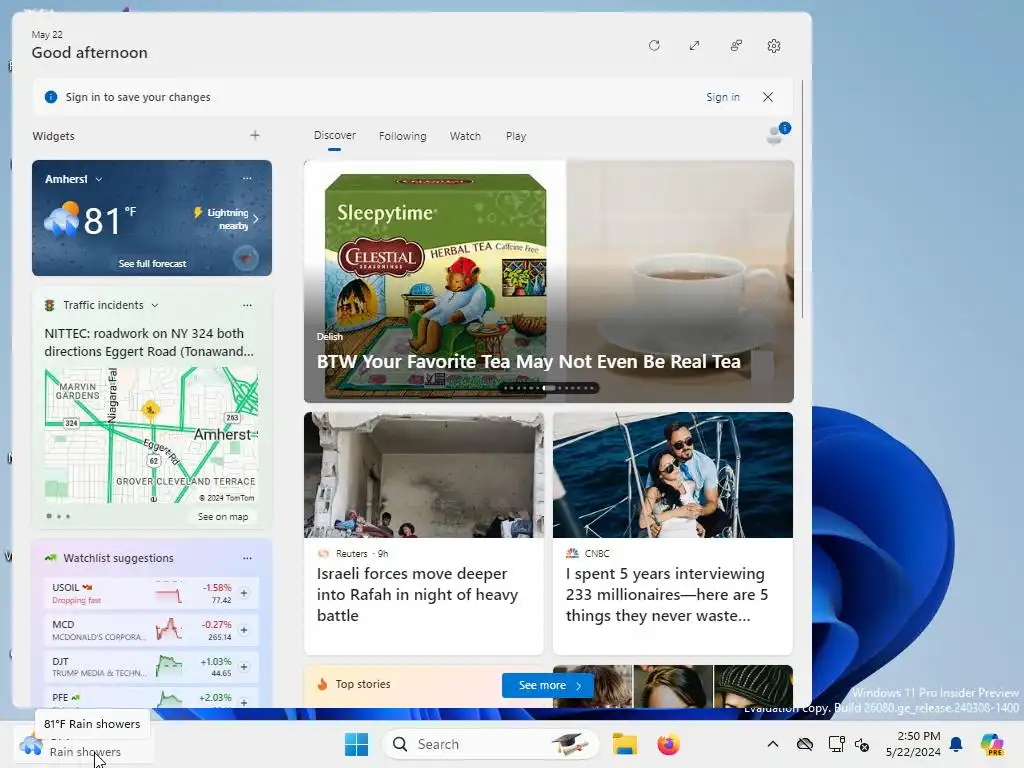Open notifications bell in taskbar
This screenshot has height=768, width=1024.
pos(956,744)
